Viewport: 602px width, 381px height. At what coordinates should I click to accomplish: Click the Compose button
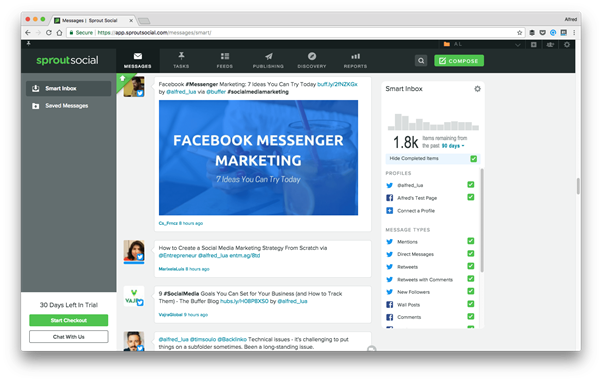coord(459,61)
